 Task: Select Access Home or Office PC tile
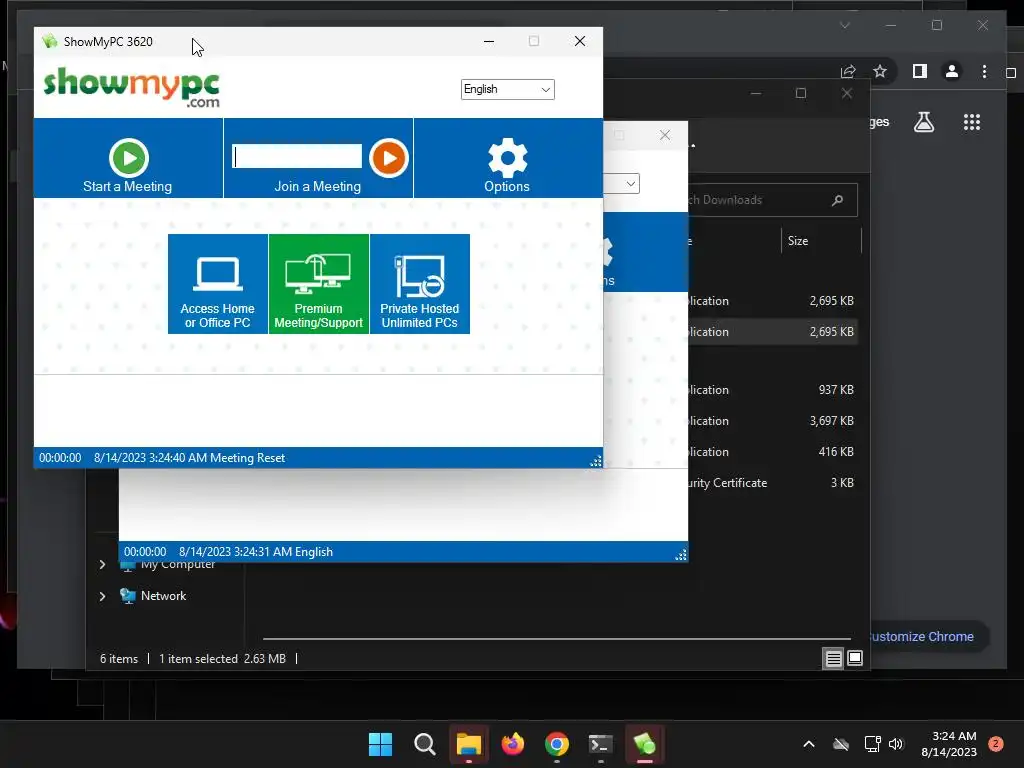point(217,284)
